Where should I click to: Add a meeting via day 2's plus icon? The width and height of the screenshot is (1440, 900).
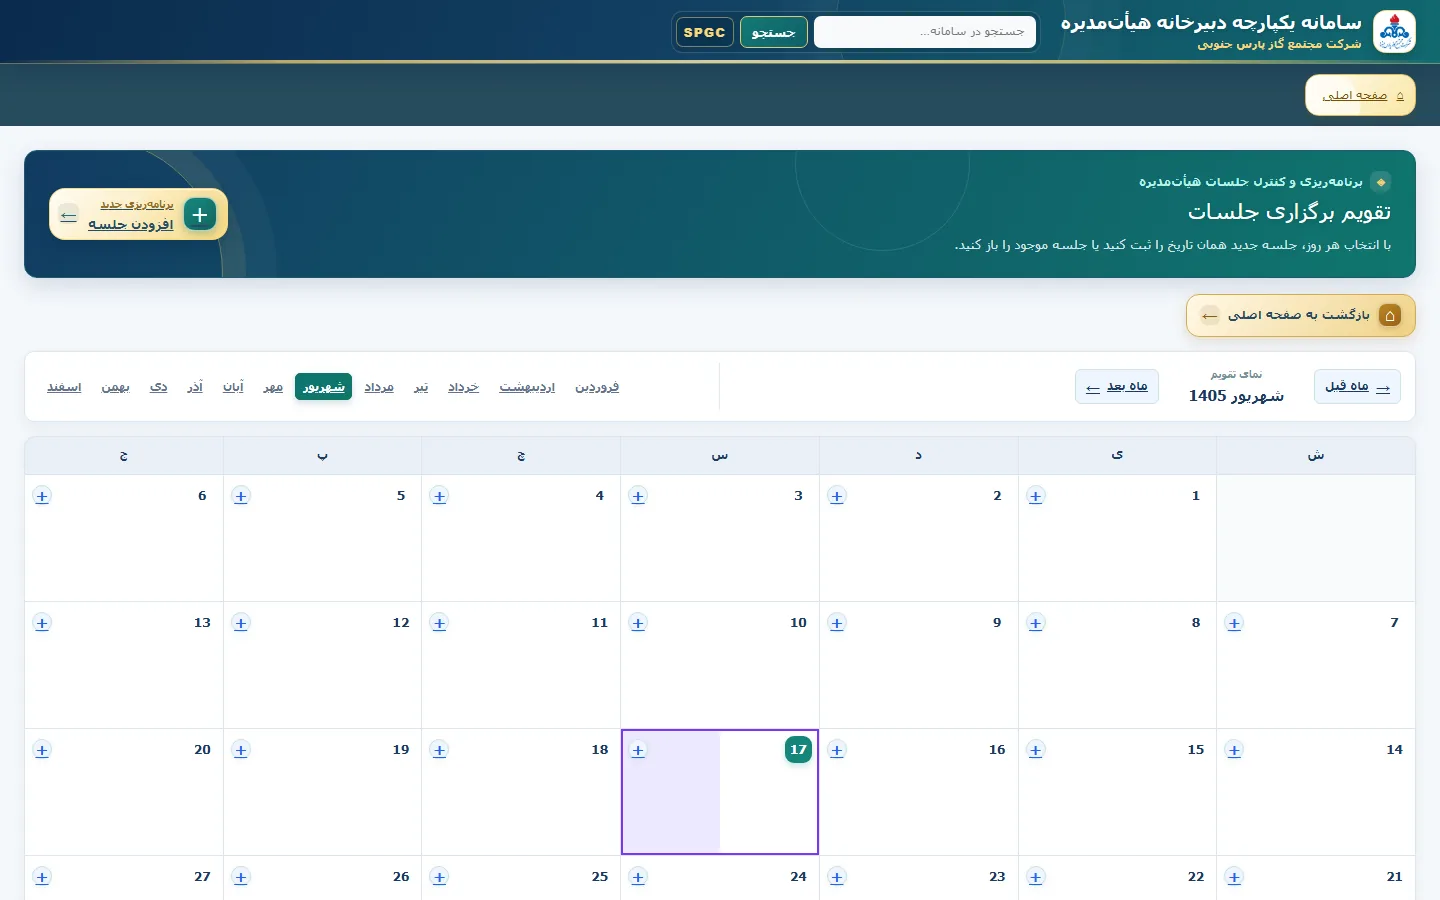837,496
